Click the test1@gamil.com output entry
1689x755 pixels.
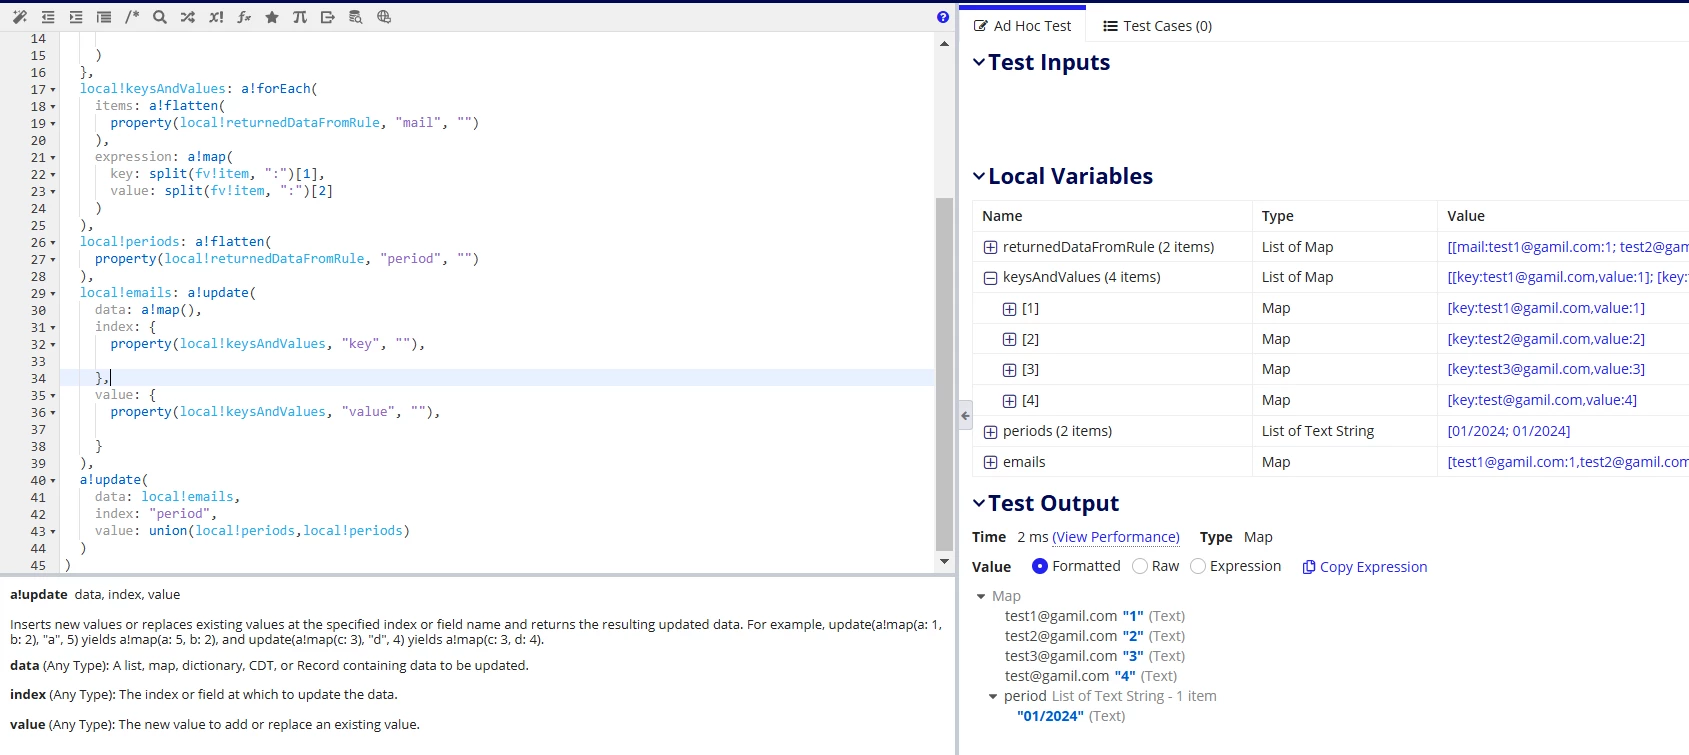pos(1095,616)
